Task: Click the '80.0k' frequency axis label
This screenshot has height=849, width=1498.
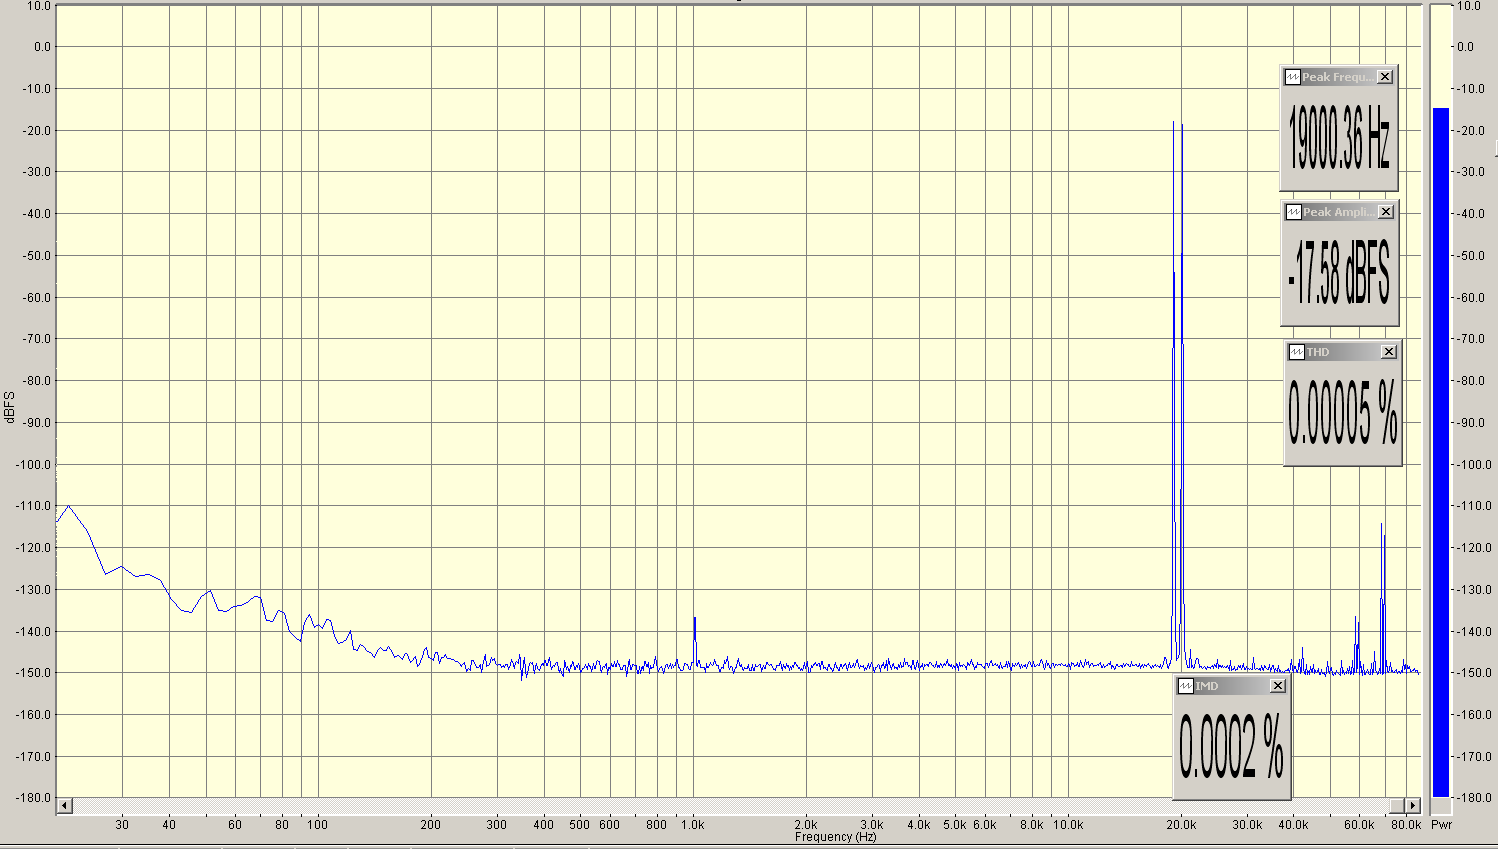Action: pyautogui.click(x=1406, y=825)
